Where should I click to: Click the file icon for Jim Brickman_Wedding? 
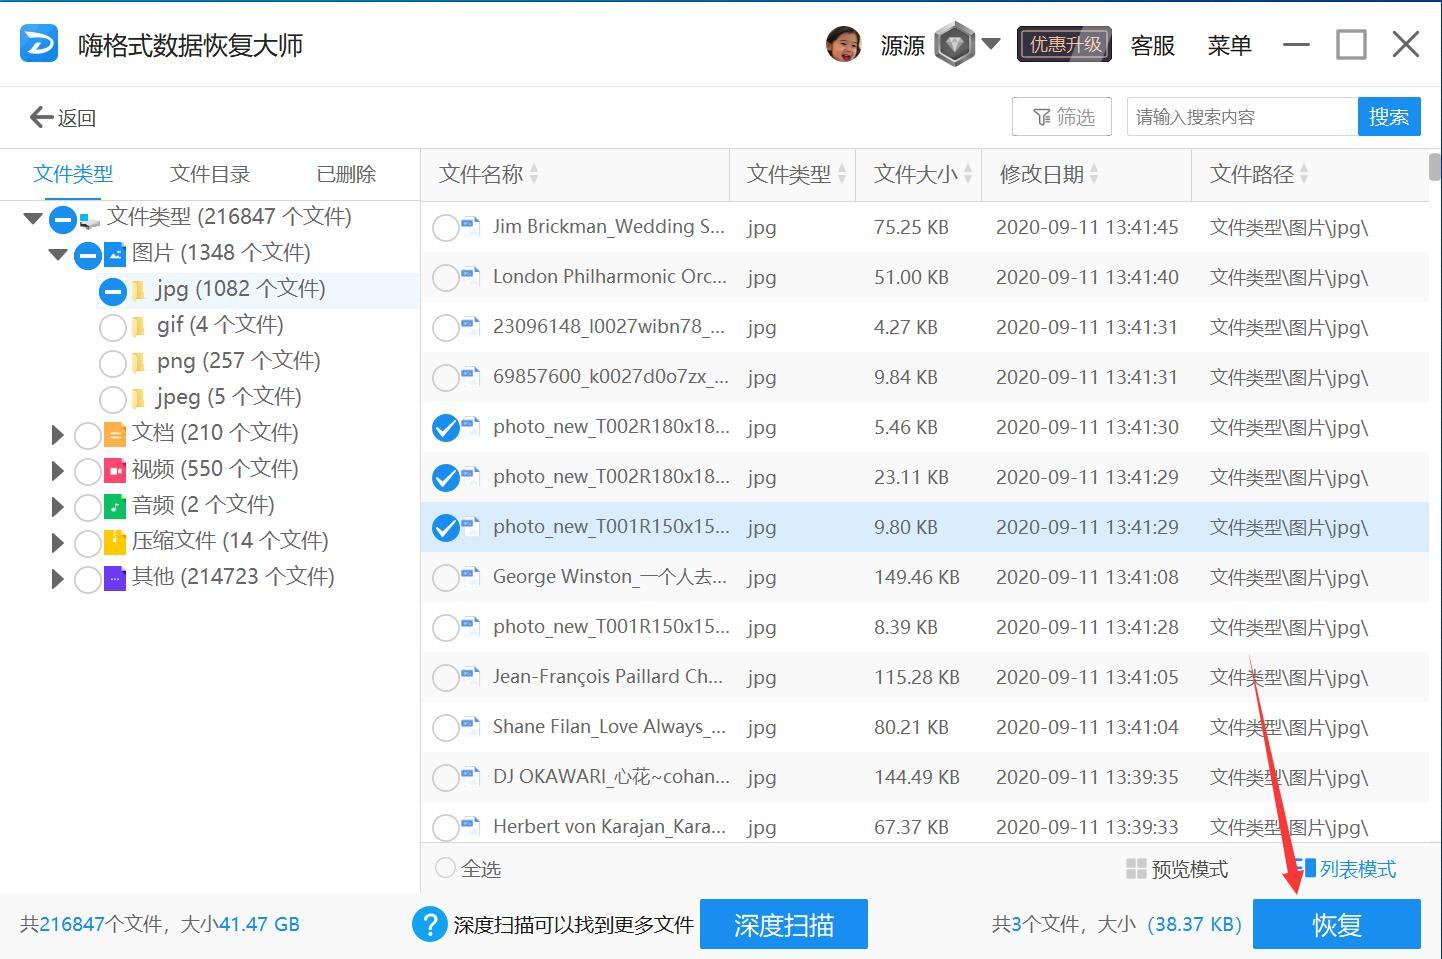(470, 227)
